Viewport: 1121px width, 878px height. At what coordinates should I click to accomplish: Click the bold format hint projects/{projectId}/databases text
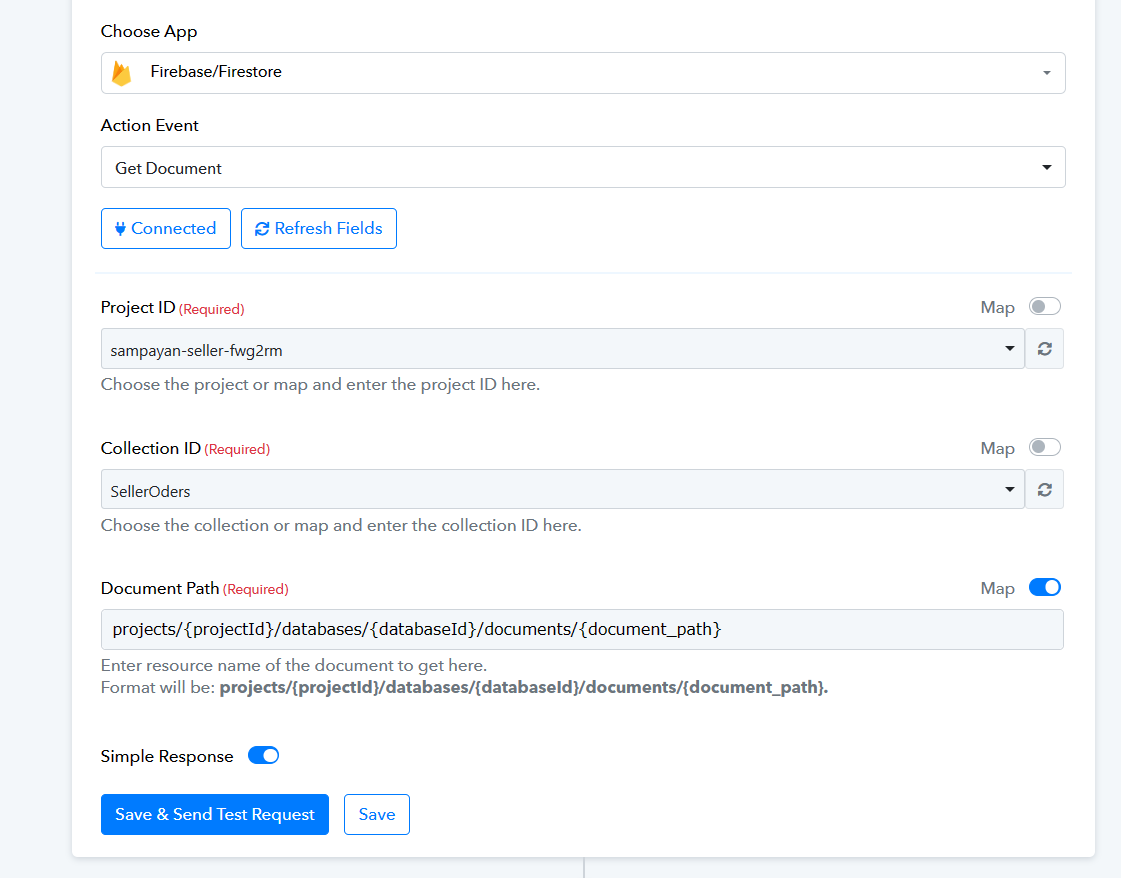(x=523, y=688)
